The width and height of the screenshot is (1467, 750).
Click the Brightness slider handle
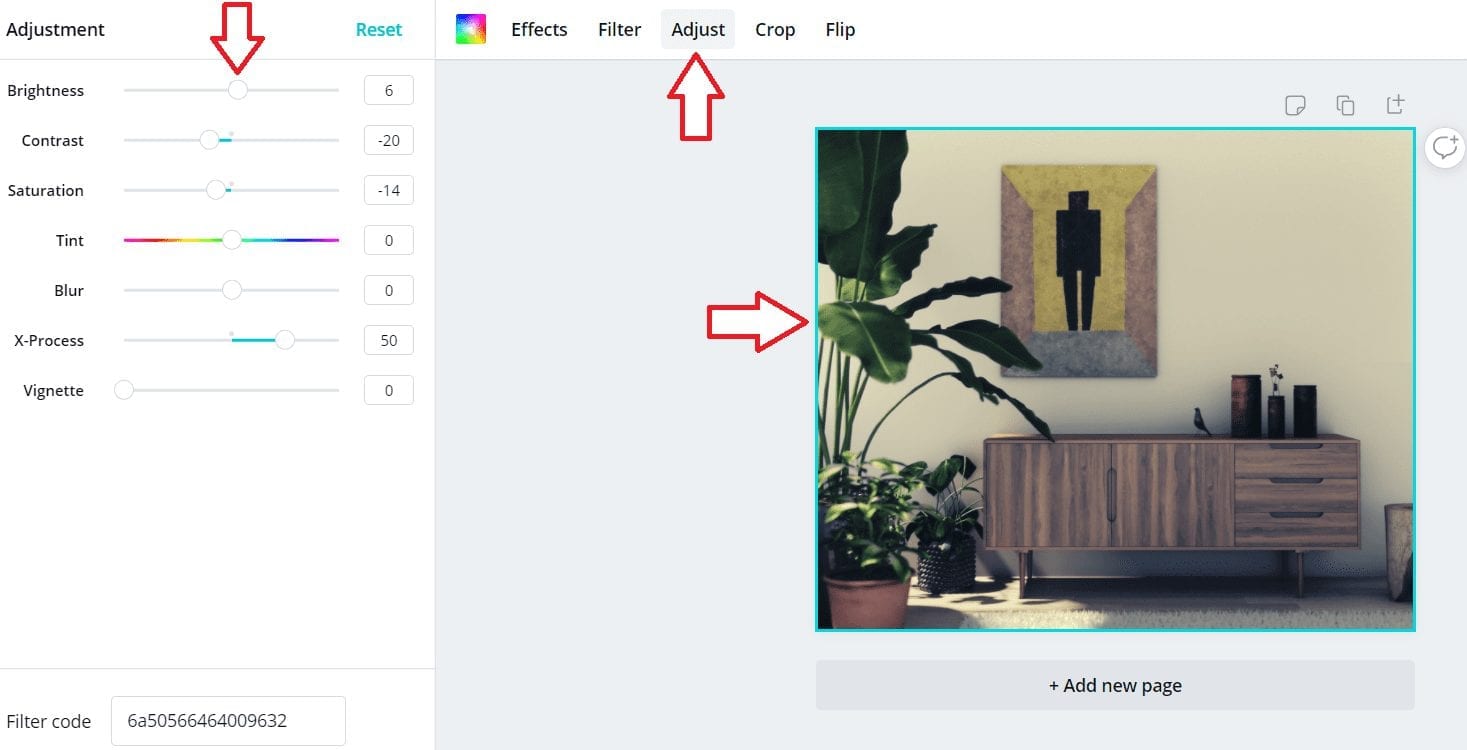pos(237,90)
